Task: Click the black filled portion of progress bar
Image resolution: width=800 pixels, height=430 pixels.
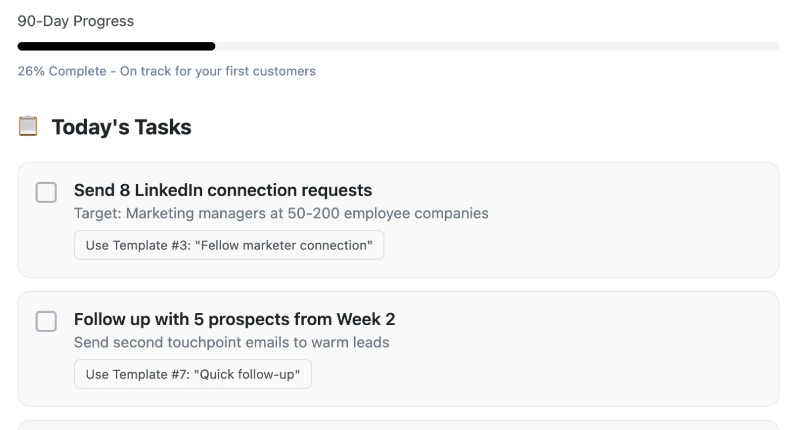Action: tap(116, 46)
